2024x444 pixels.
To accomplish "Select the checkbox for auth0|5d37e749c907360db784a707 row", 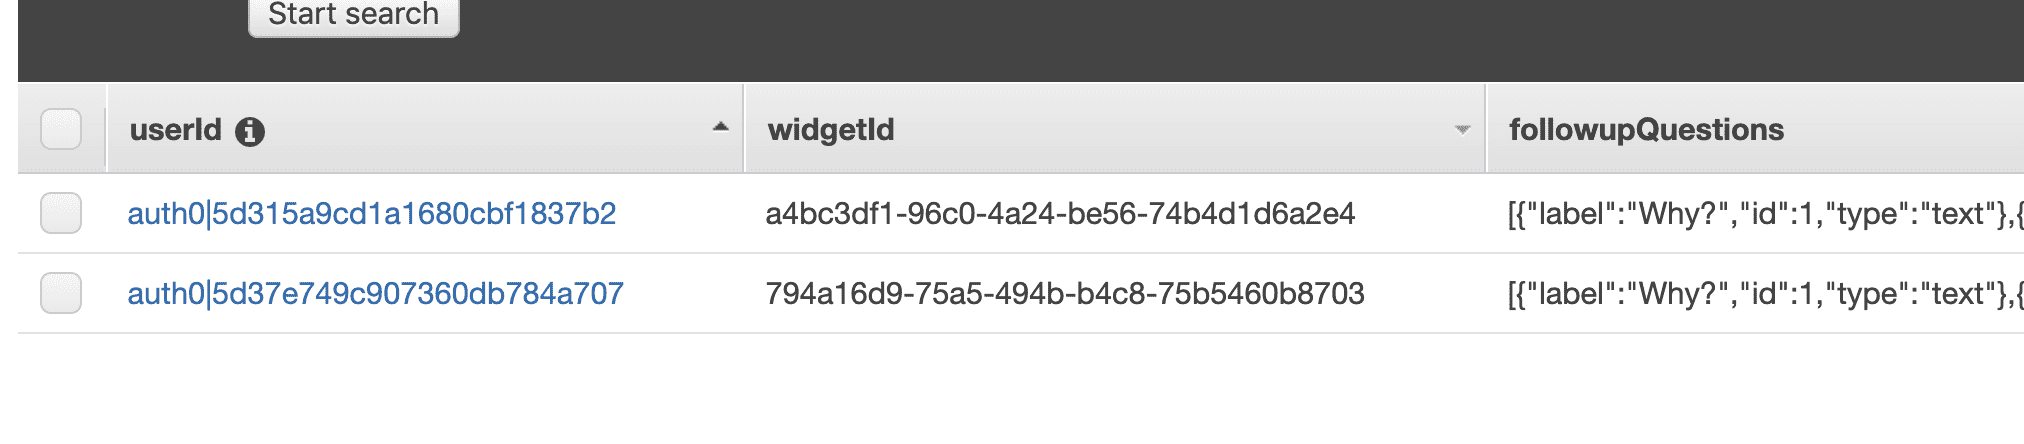I will pyautogui.click(x=61, y=293).
